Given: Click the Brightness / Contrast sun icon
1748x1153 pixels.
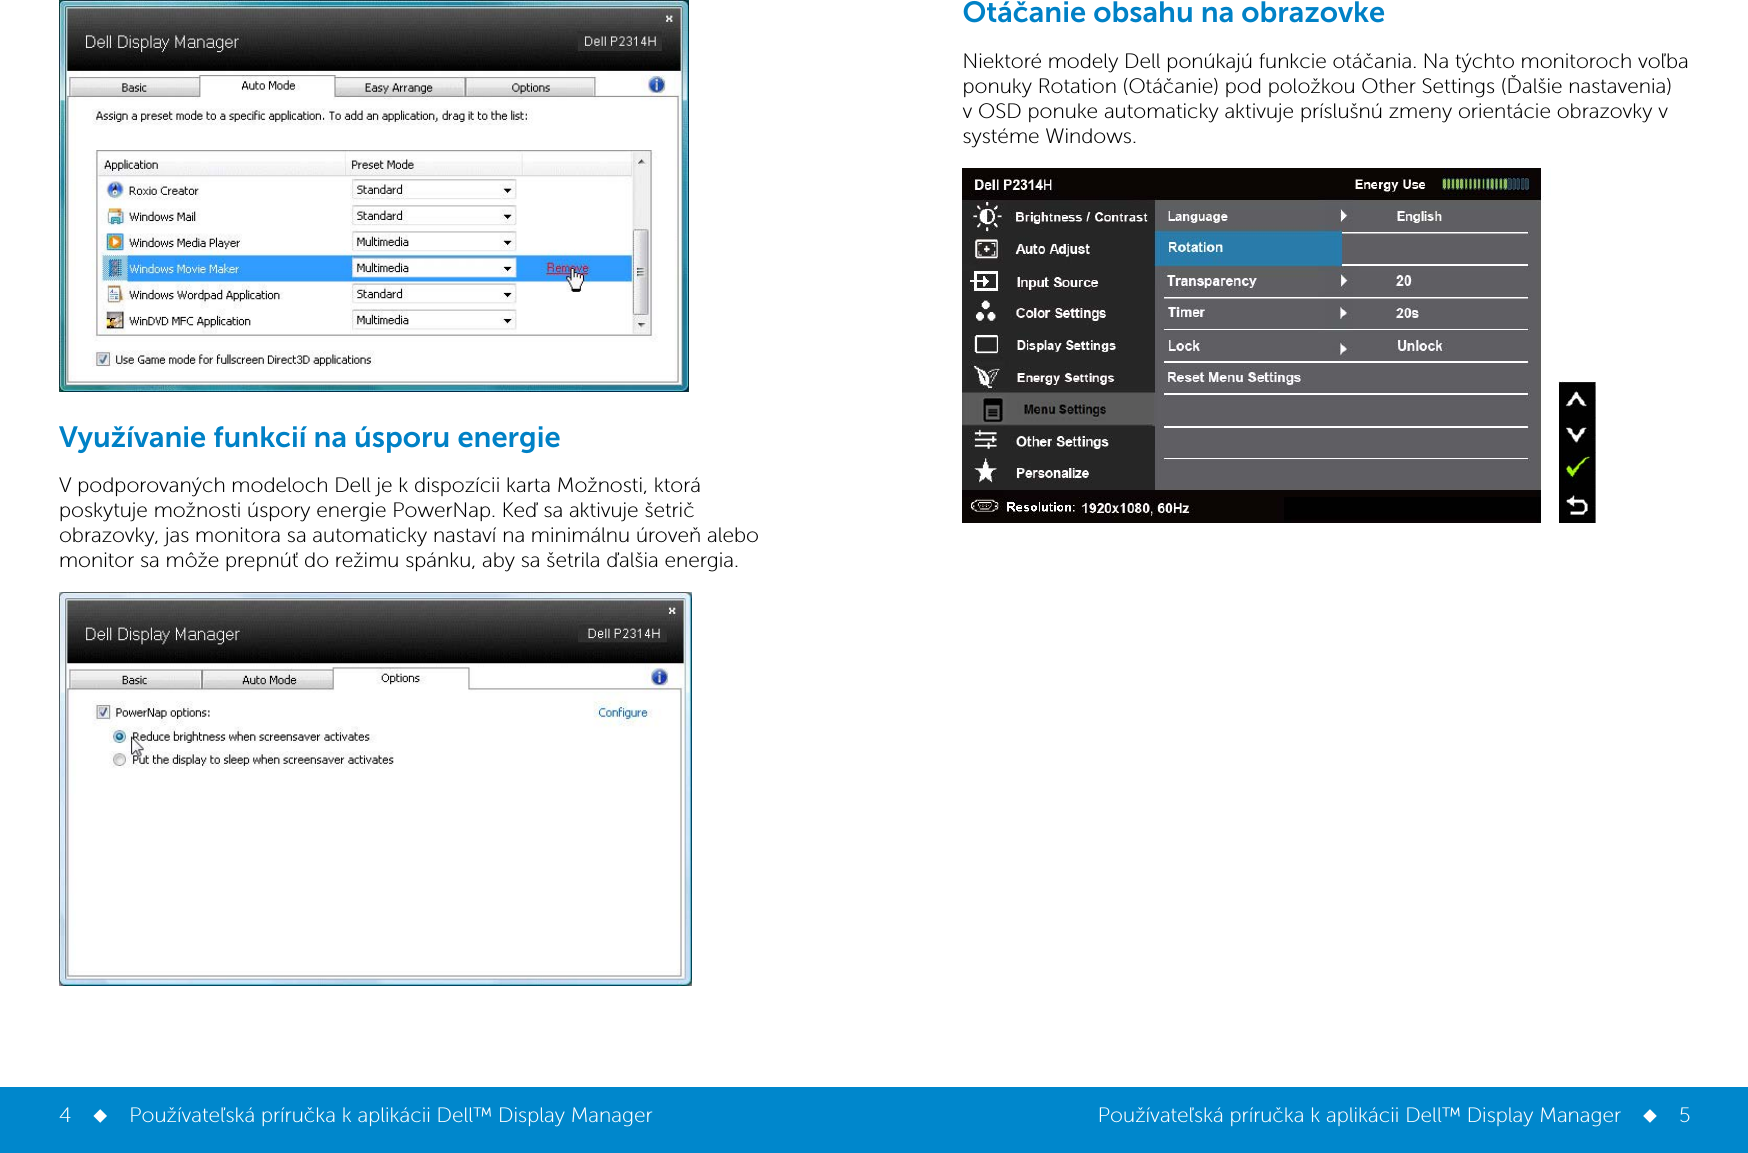Looking at the screenshot, I should [987, 216].
